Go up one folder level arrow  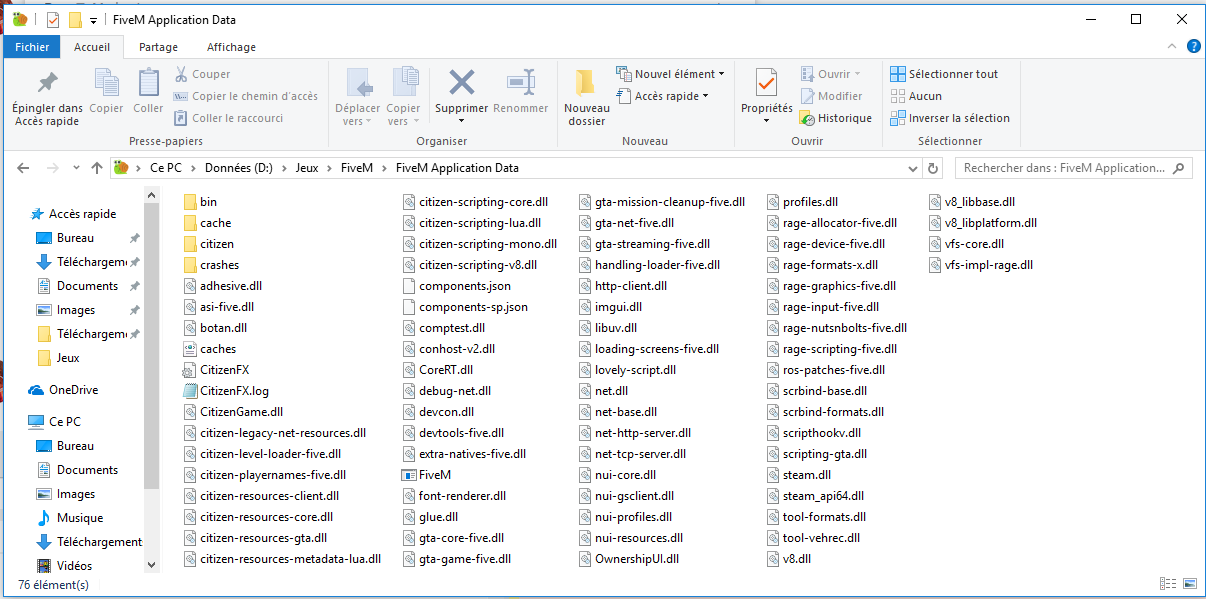(x=97, y=168)
